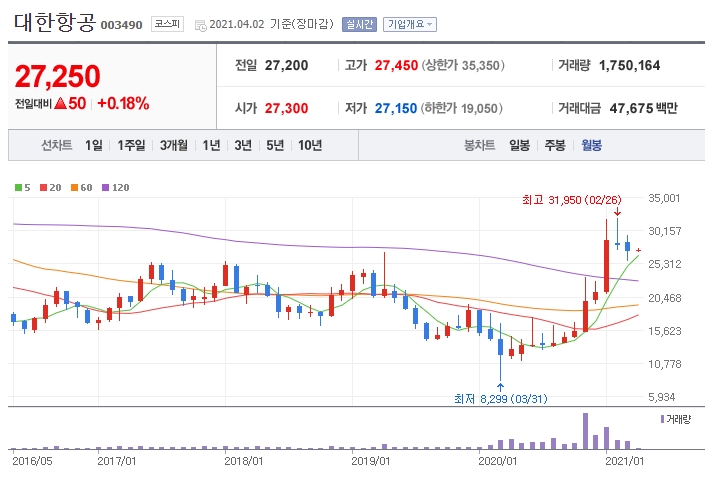Click the purple 120 moving average swatch

(x=106, y=188)
